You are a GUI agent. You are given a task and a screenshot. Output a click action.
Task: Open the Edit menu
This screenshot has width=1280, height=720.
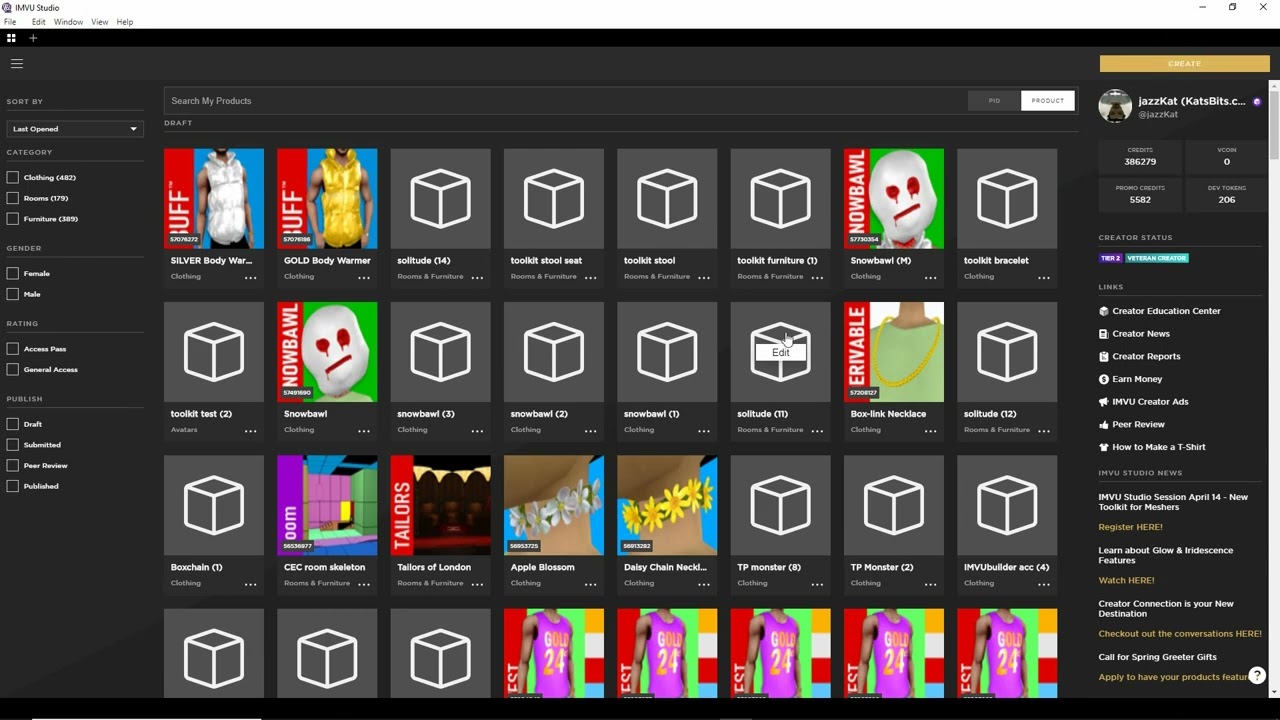coord(38,22)
